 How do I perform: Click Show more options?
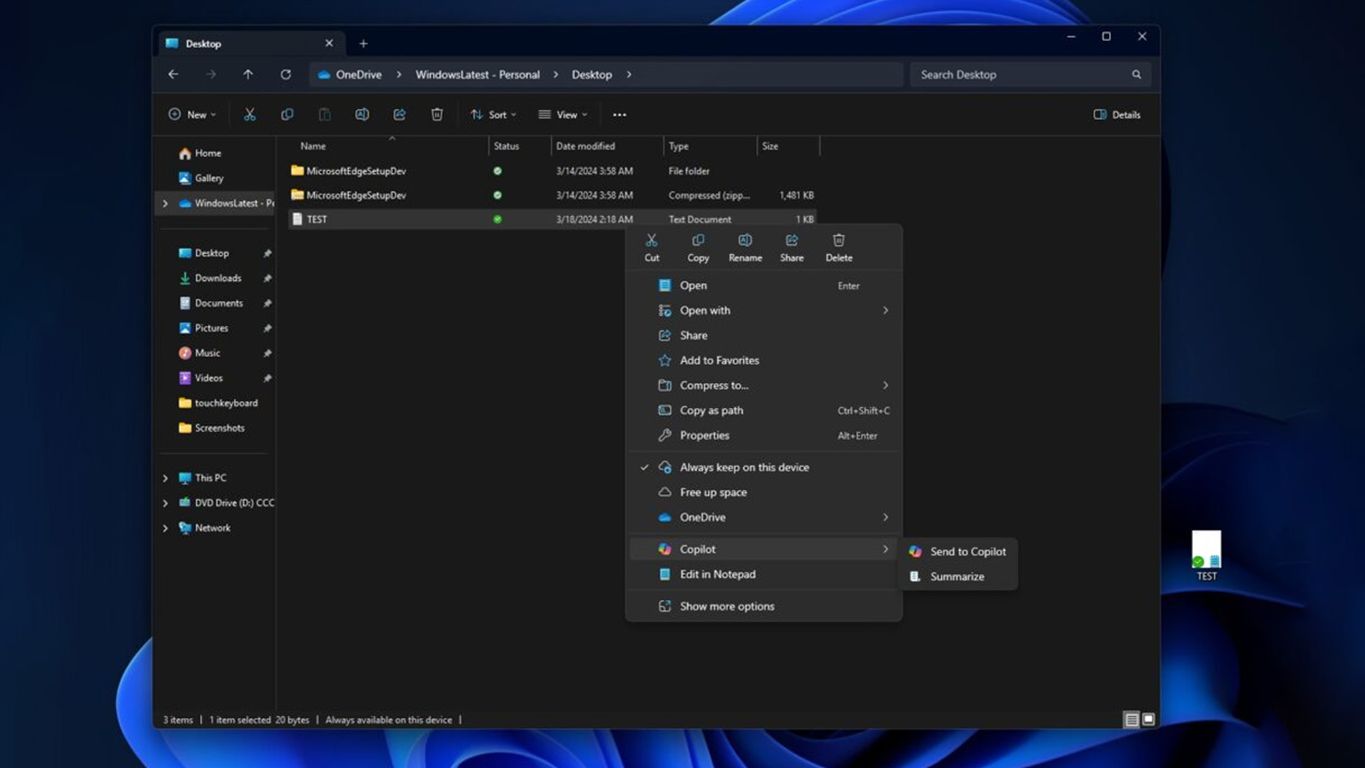click(x=726, y=606)
